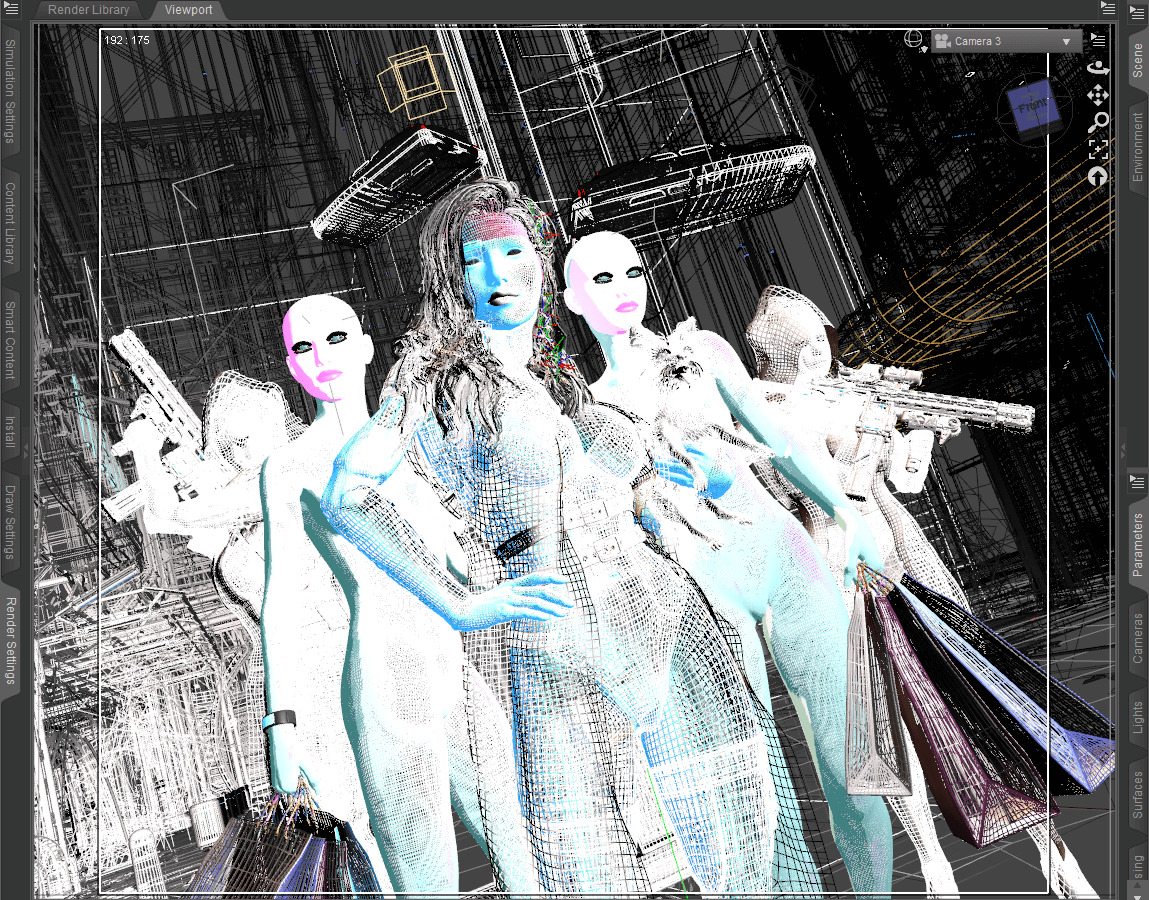This screenshot has width=1149, height=900.
Task: Open the Lights pane tab
Action: (x=1138, y=717)
